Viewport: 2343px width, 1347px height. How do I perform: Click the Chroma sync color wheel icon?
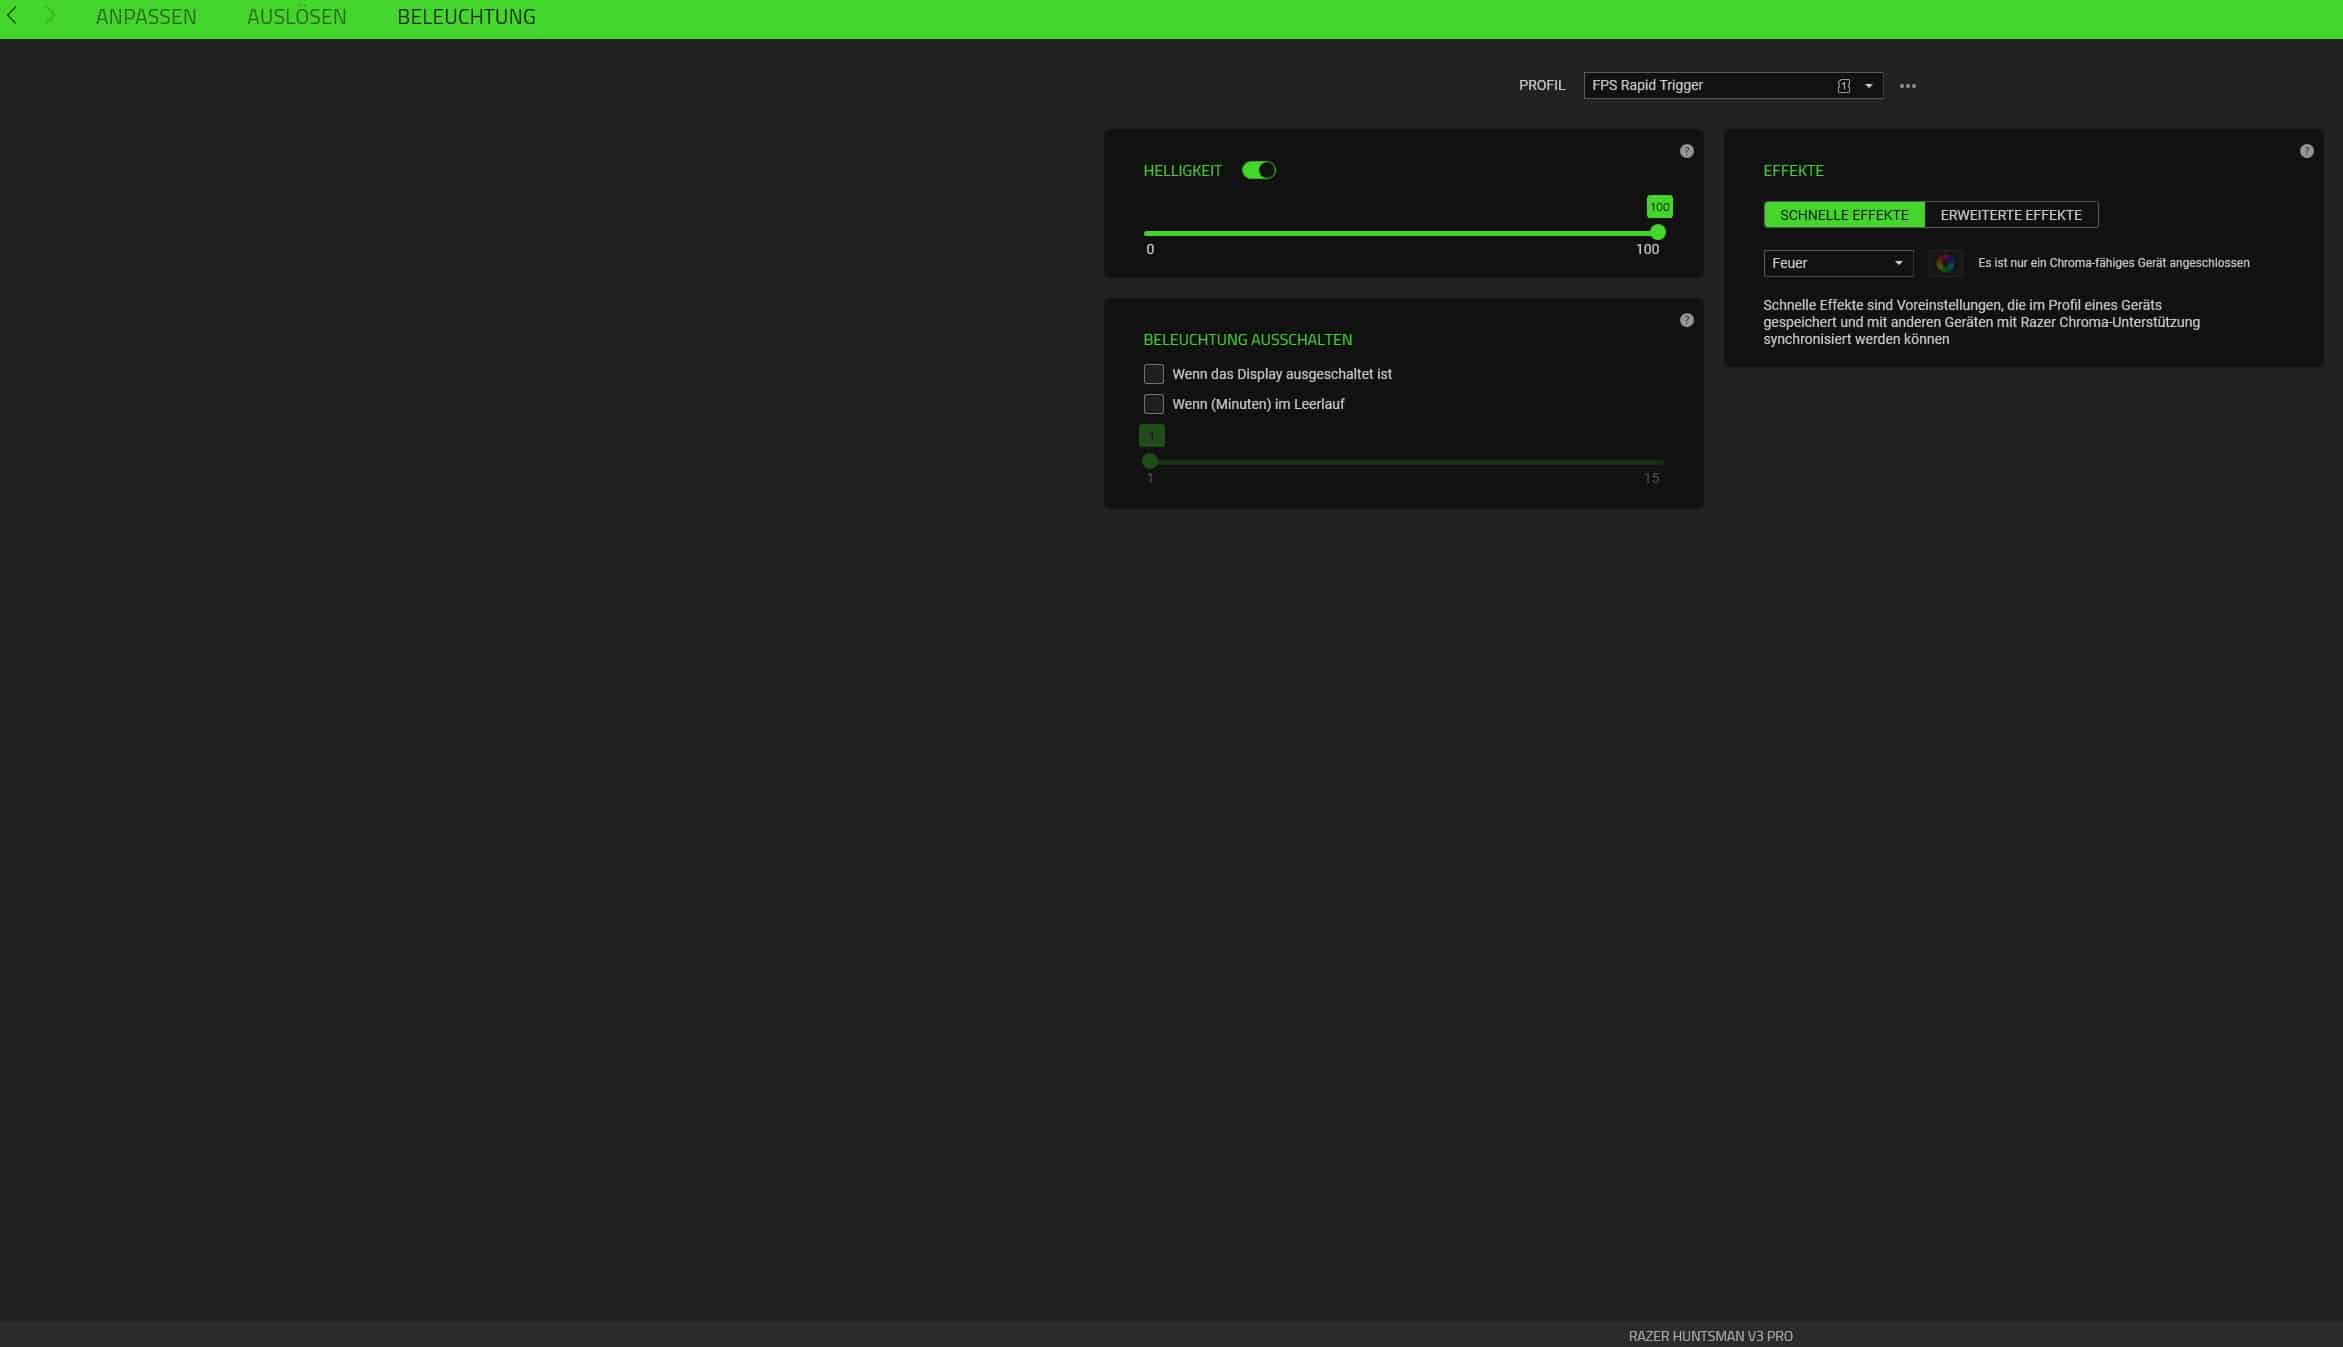pyautogui.click(x=1944, y=263)
